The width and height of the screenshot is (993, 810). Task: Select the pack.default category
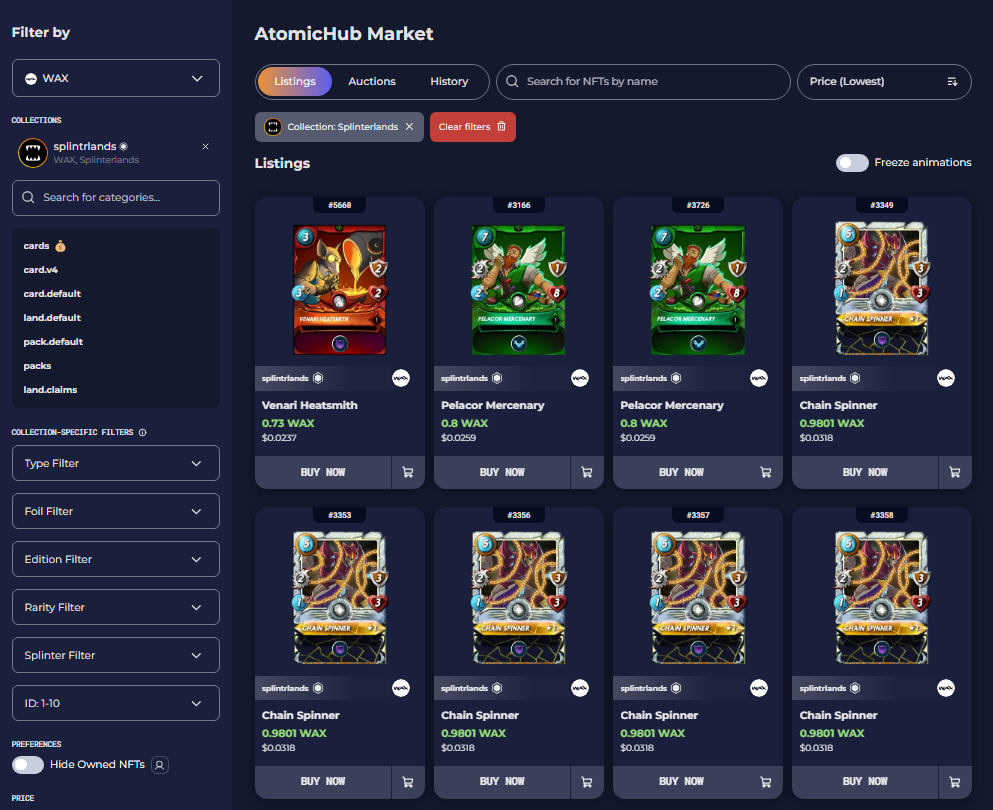pyautogui.click(x=53, y=342)
